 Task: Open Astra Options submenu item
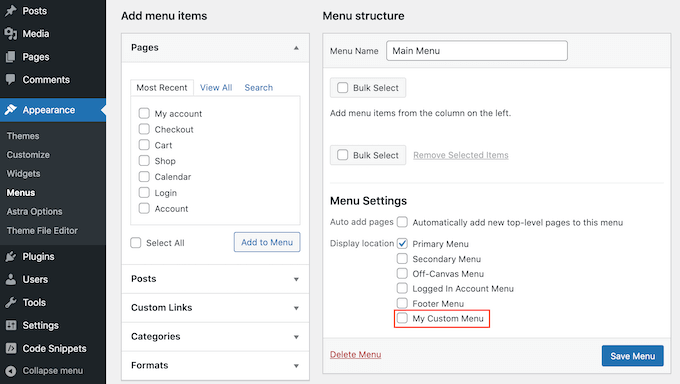[x=34, y=212]
